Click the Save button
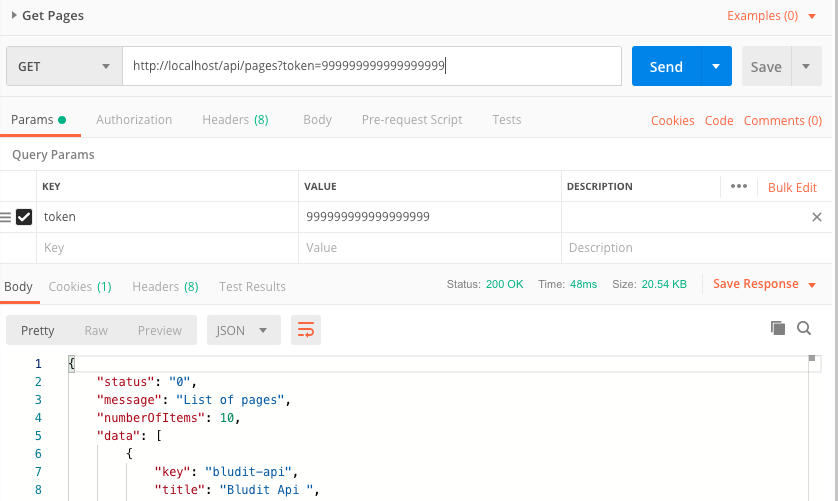The width and height of the screenshot is (838, 501). click(766, 66)
